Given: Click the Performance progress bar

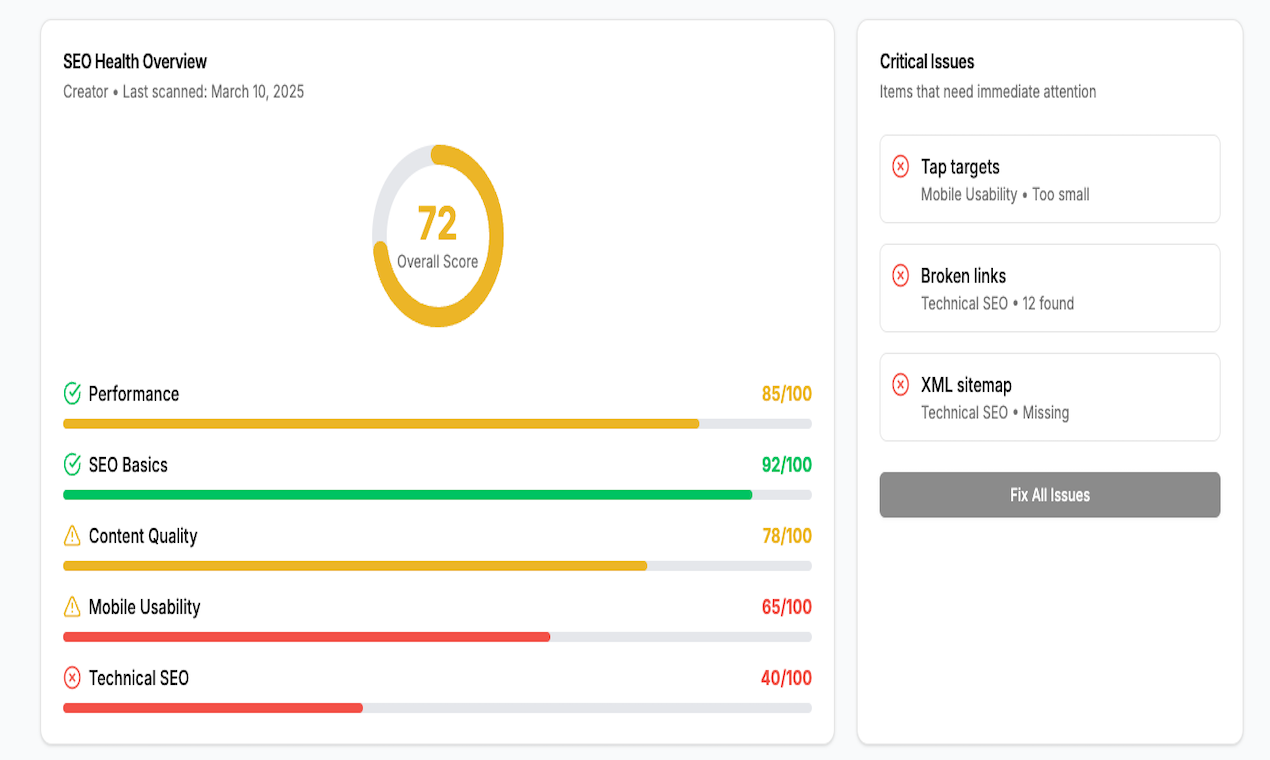Looking at the screenshot, I should click(437, 424).
